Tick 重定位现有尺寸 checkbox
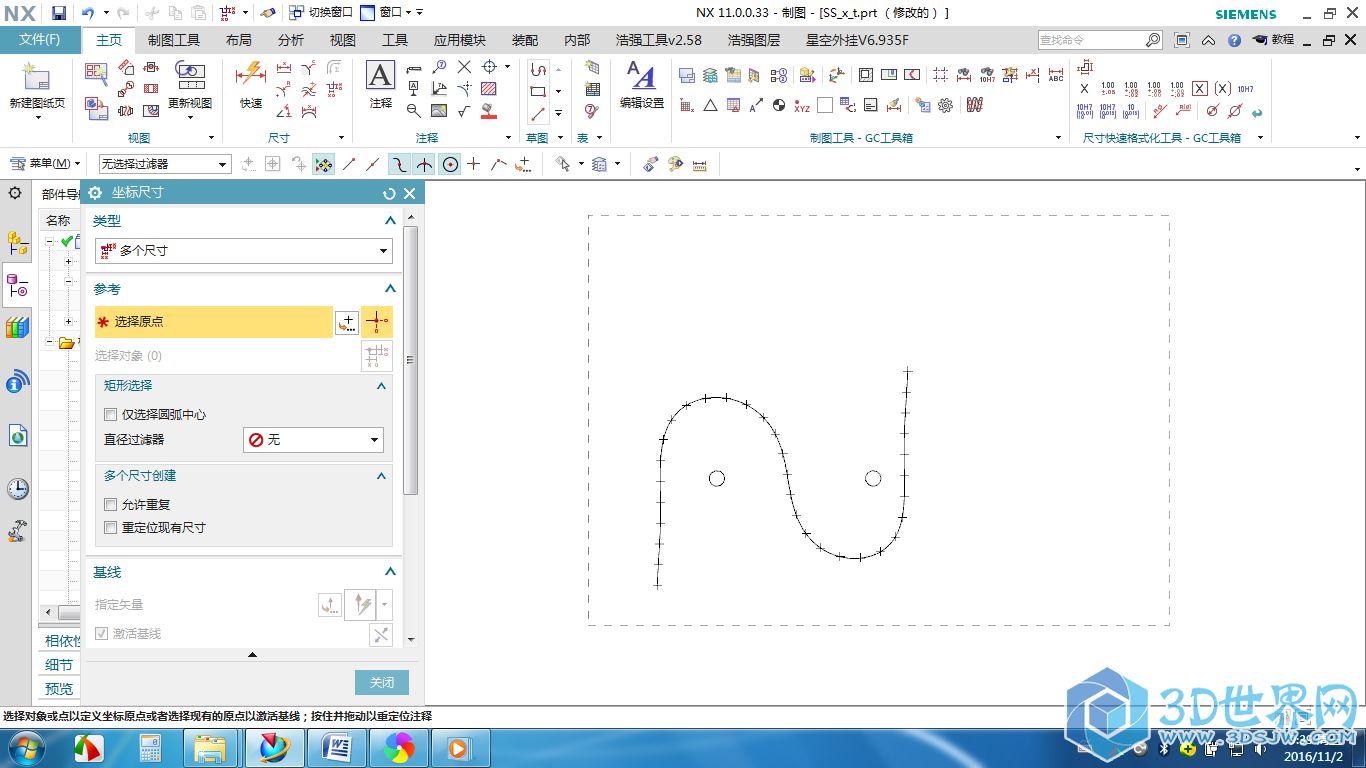This screenshot has height=768, width=1366. pos(111,527)
